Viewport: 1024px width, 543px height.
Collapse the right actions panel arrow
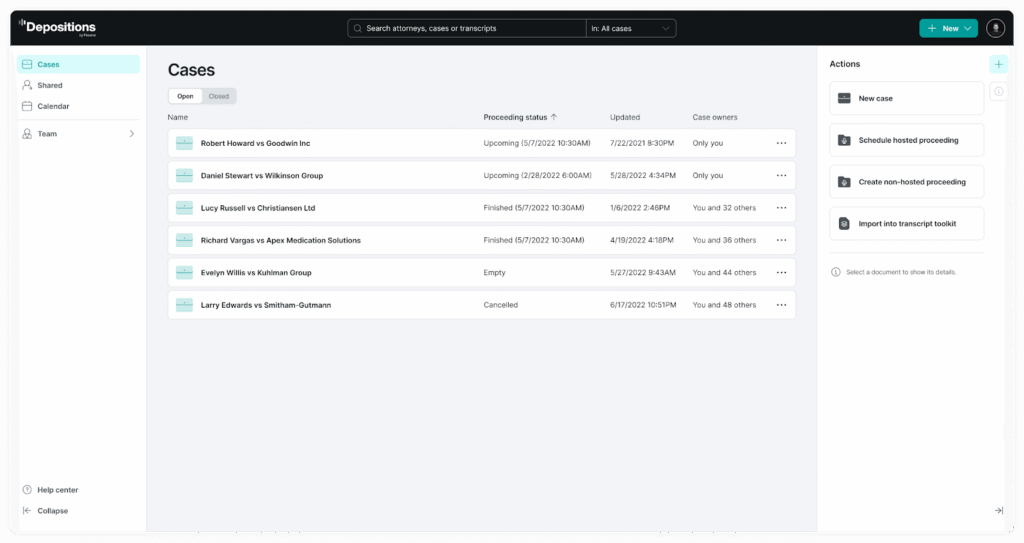(x=998, y=511)
